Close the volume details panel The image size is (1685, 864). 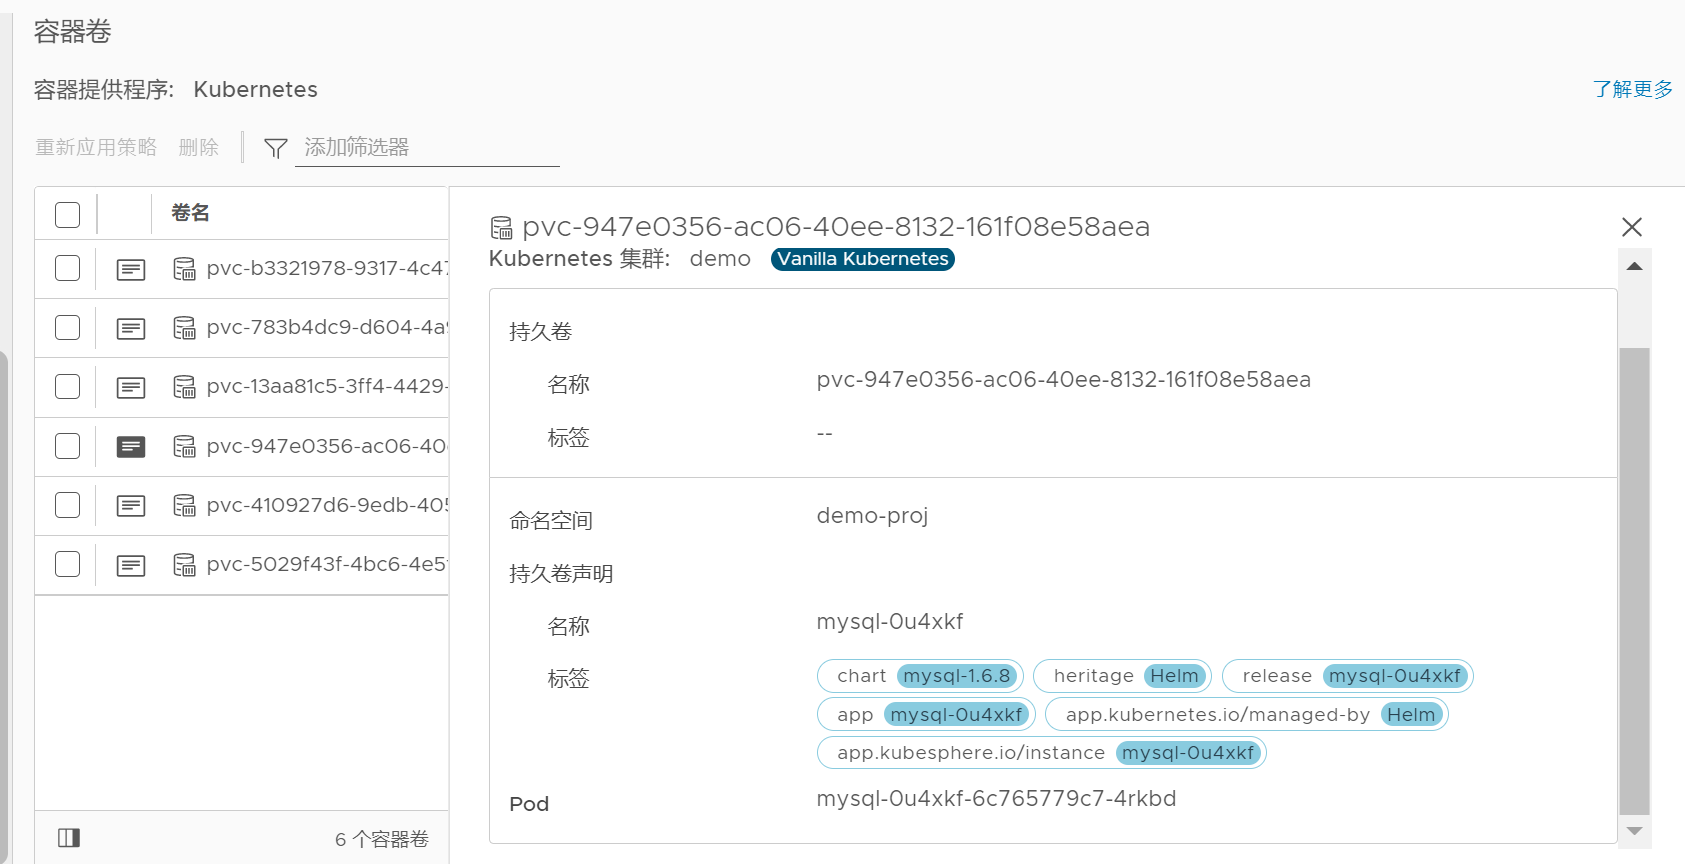tap(1632, 227)
